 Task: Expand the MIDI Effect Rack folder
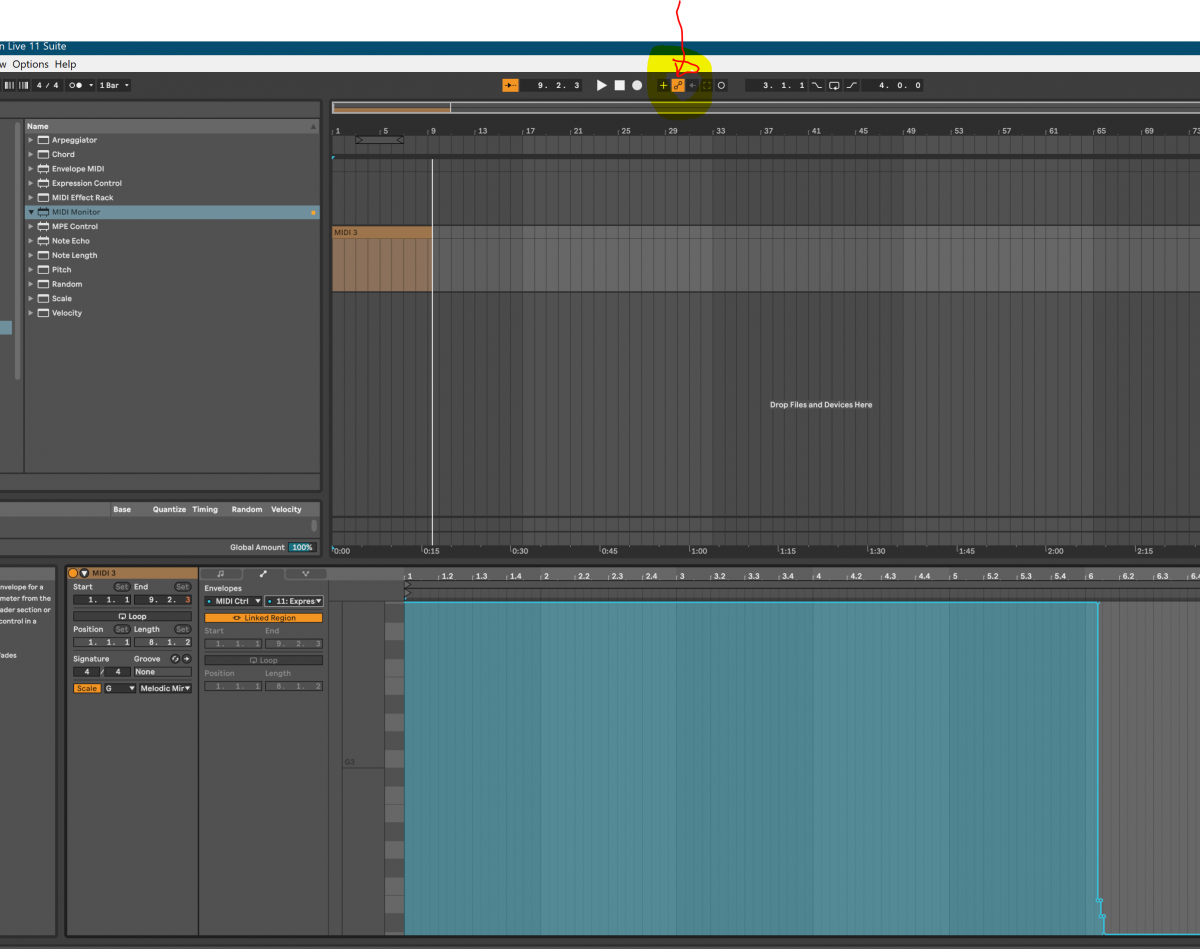pos(31,197)
